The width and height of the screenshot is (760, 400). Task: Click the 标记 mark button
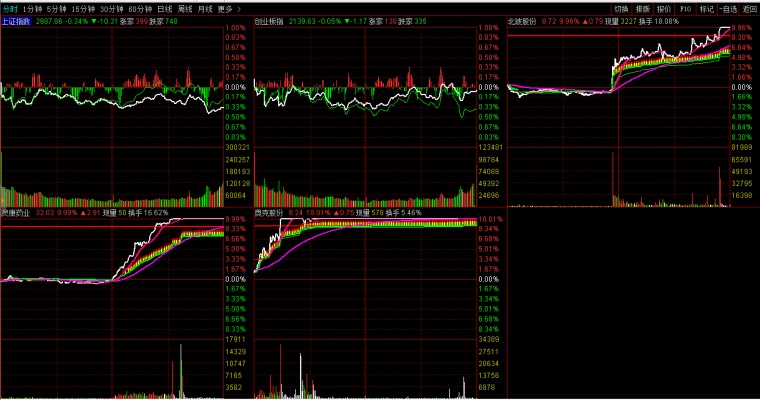707,9
